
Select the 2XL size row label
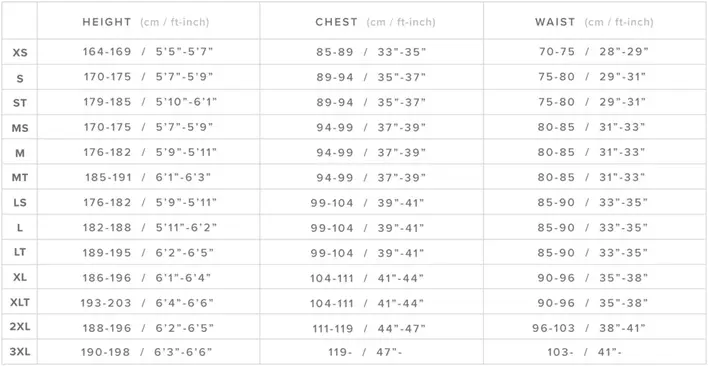[x=20, y=327]
